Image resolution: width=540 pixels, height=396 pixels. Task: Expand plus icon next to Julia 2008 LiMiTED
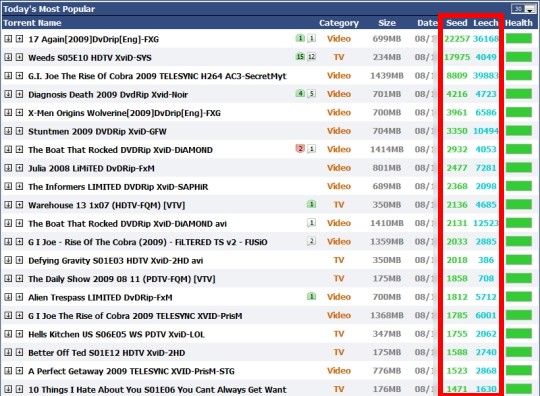20,168
